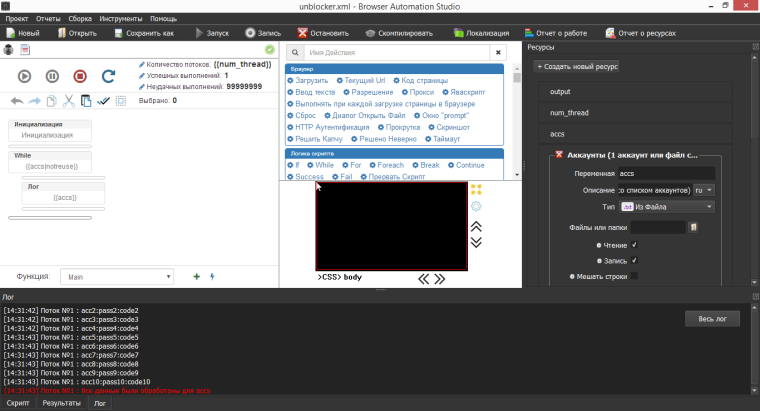This screenshot has height=411, width=760.
Task: Click the red delete icon beside Аккаунты
Action: point(558,155)
